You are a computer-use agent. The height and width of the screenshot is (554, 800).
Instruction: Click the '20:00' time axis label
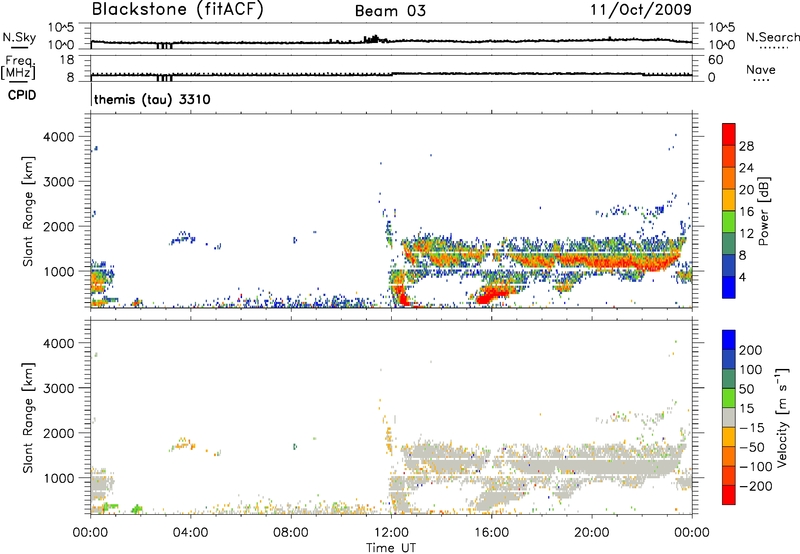[592, 533]
